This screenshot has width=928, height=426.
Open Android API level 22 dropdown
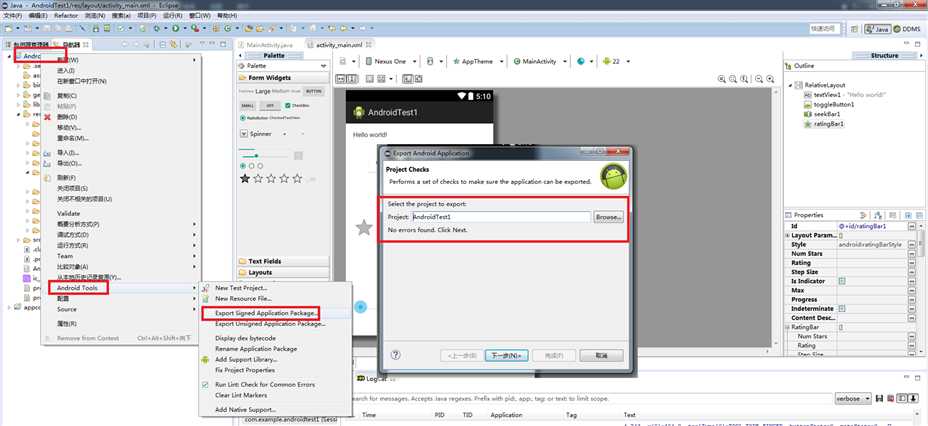[616, 62]
